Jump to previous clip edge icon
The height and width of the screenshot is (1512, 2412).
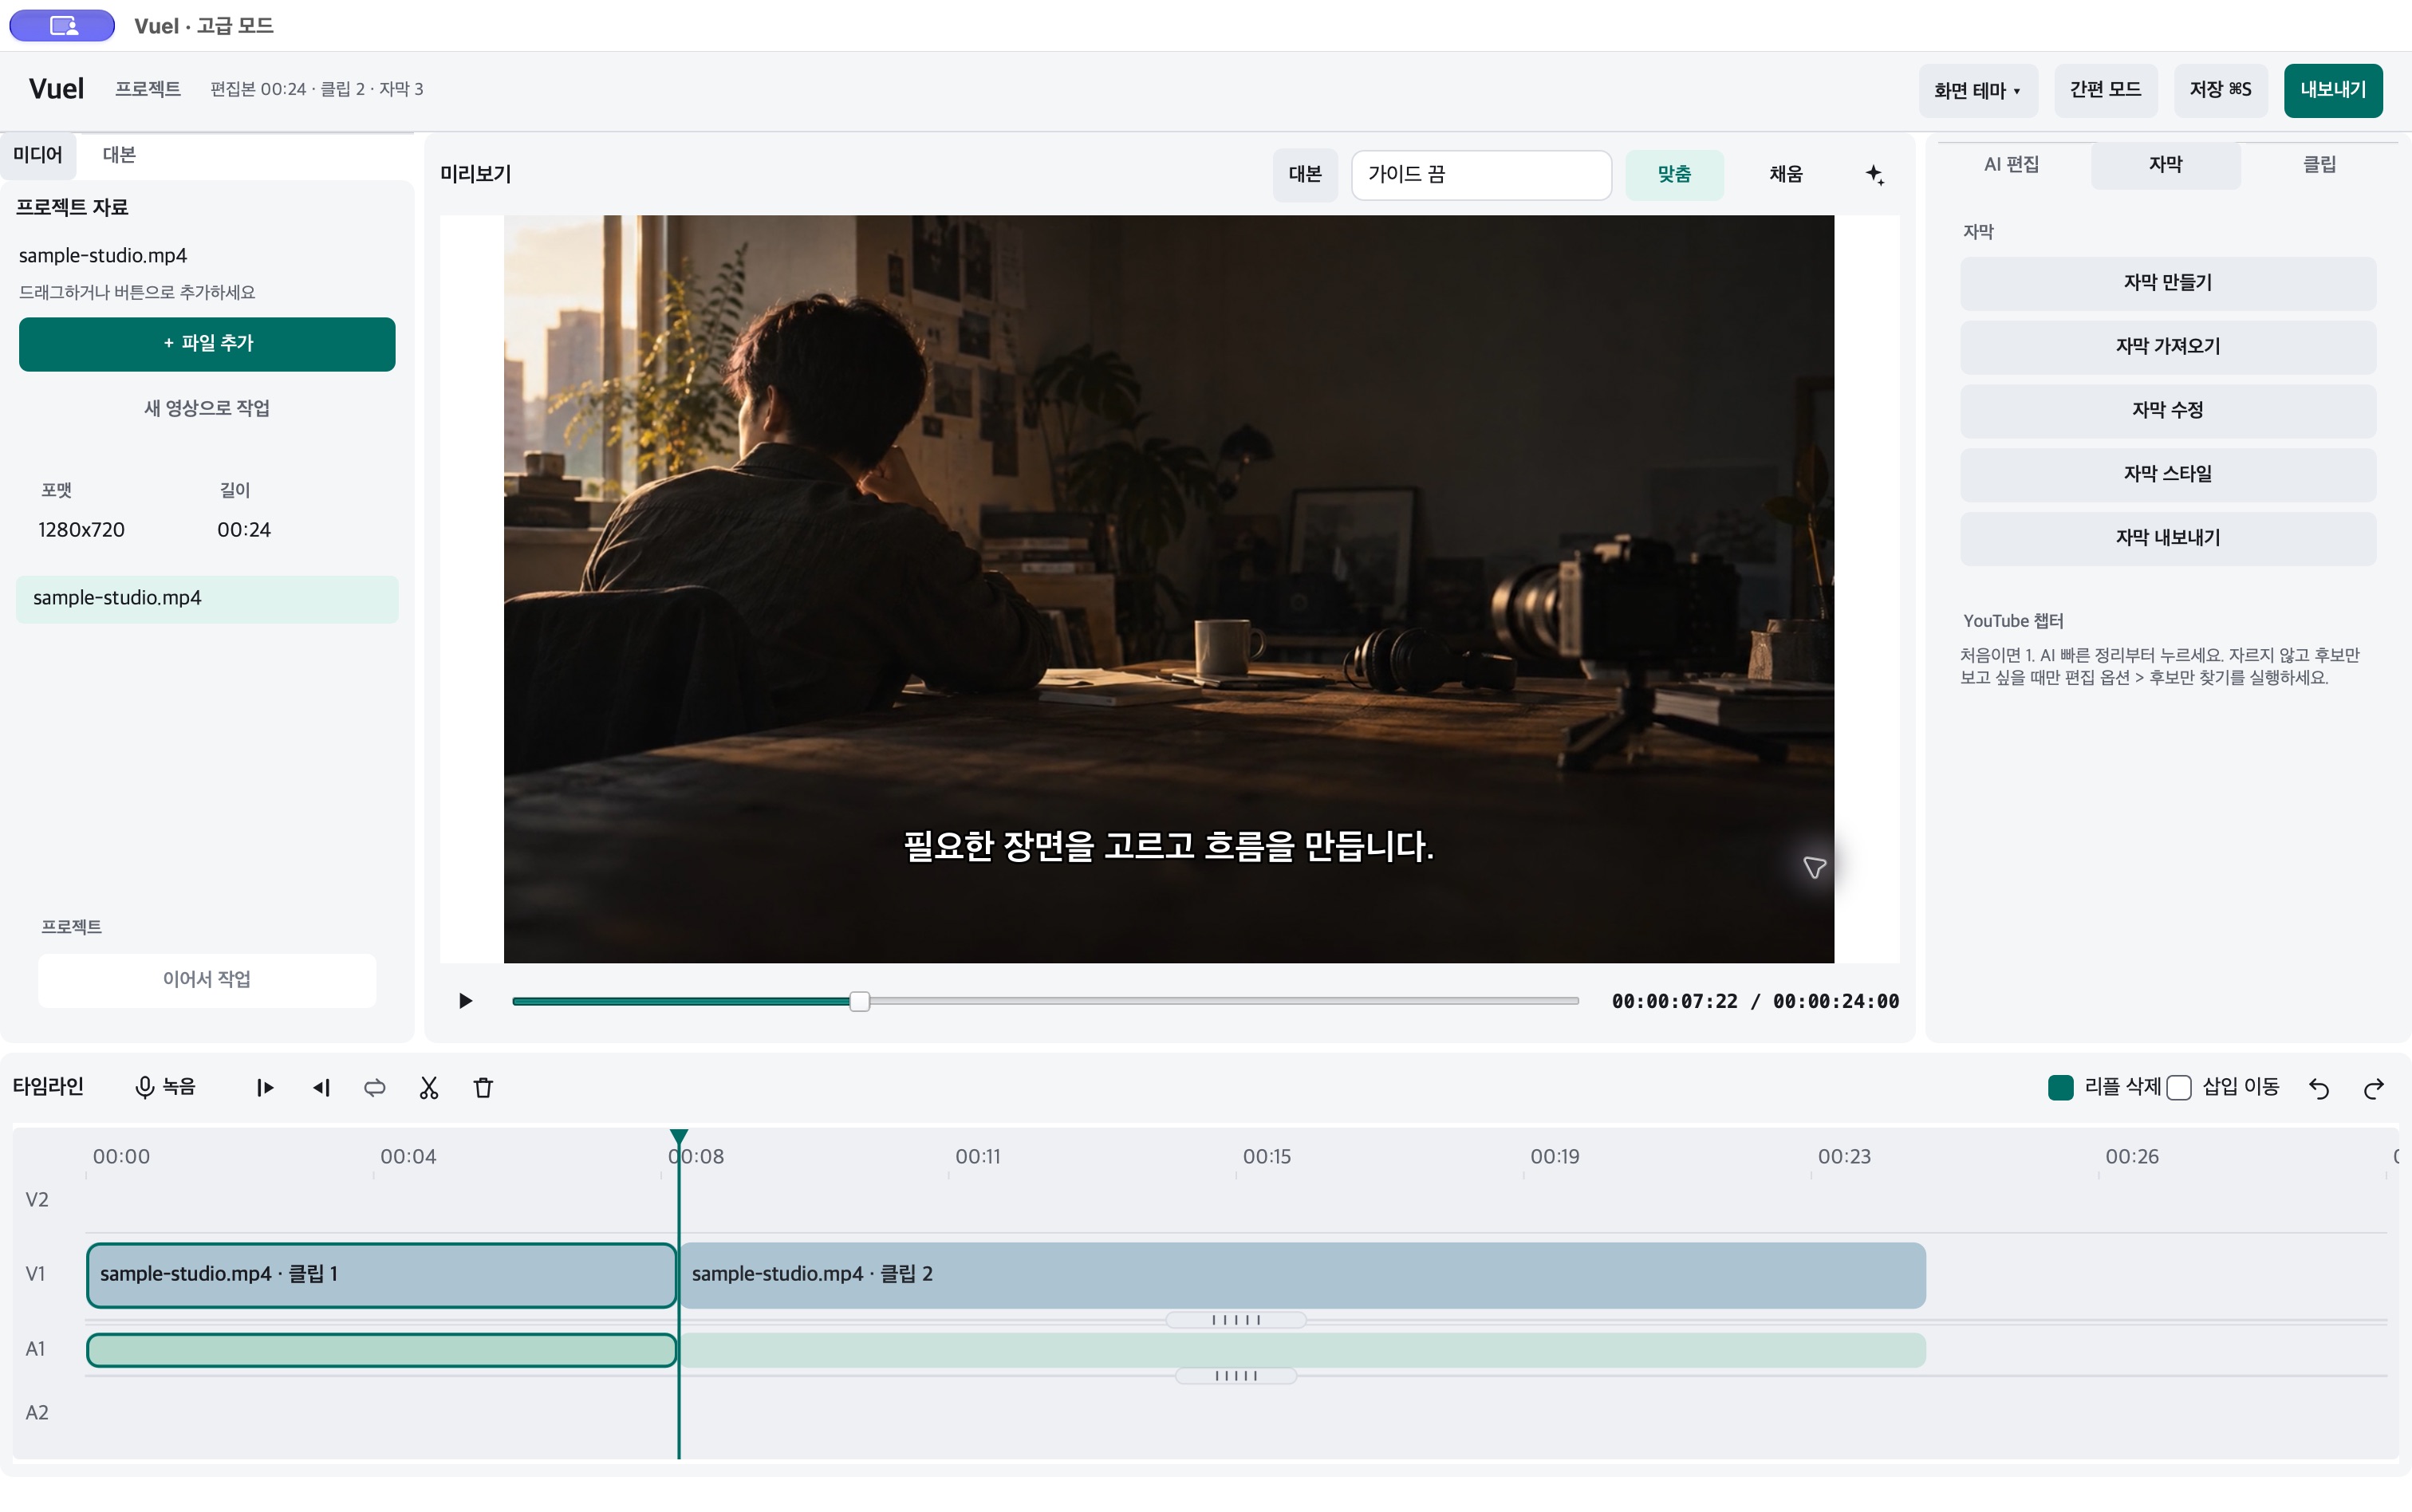tap(320, 1088)
